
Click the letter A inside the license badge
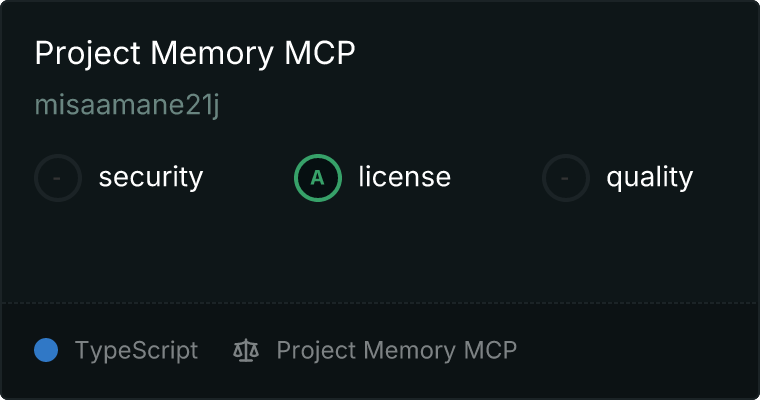(x=317, y=178)
